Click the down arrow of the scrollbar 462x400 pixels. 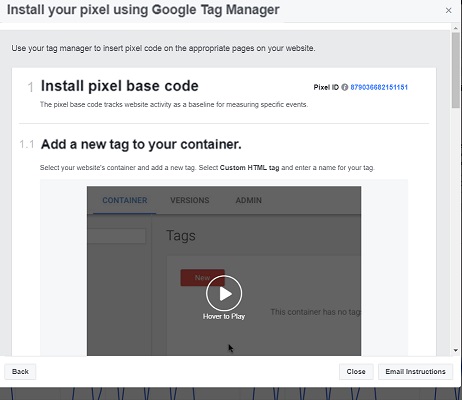pyautogui.click(x=455, y=350)
